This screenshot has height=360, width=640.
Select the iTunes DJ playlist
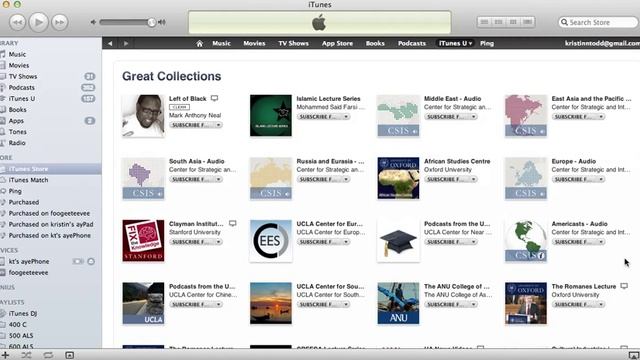click(23, 313)
